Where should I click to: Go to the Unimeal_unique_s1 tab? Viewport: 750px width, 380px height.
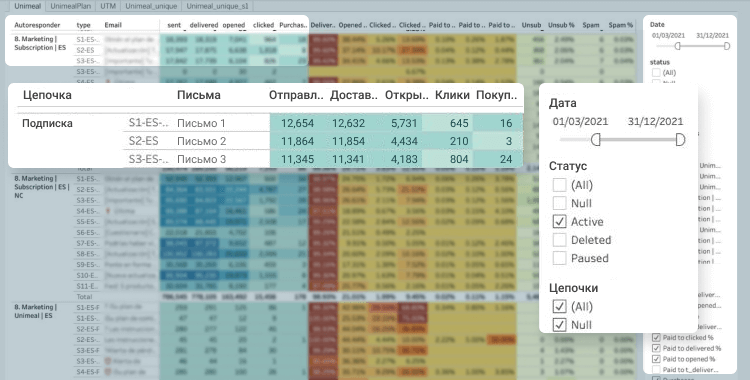coord(218,6)
